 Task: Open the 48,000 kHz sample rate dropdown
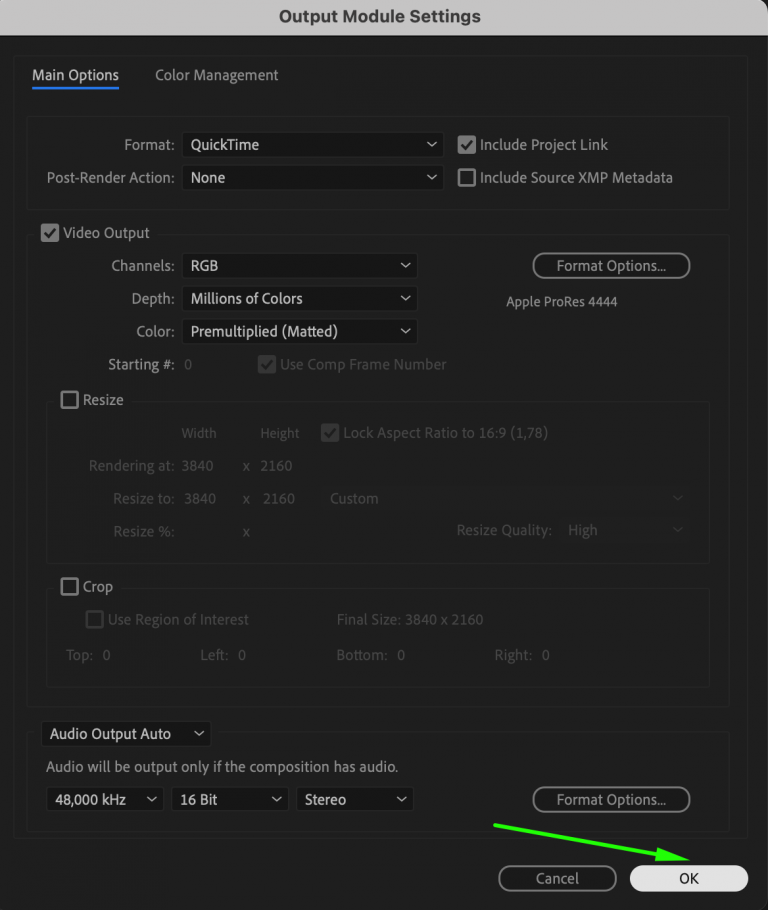point(103,799)
